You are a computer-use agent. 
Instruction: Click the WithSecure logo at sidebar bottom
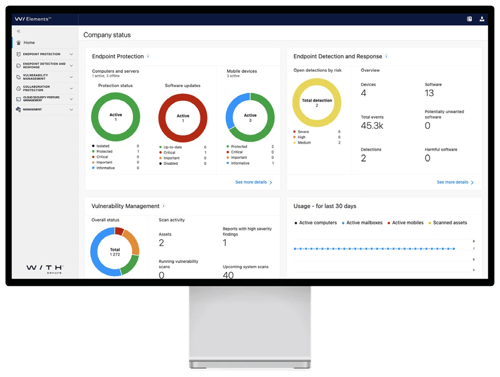pyautogui.click(x=45, y=269)
